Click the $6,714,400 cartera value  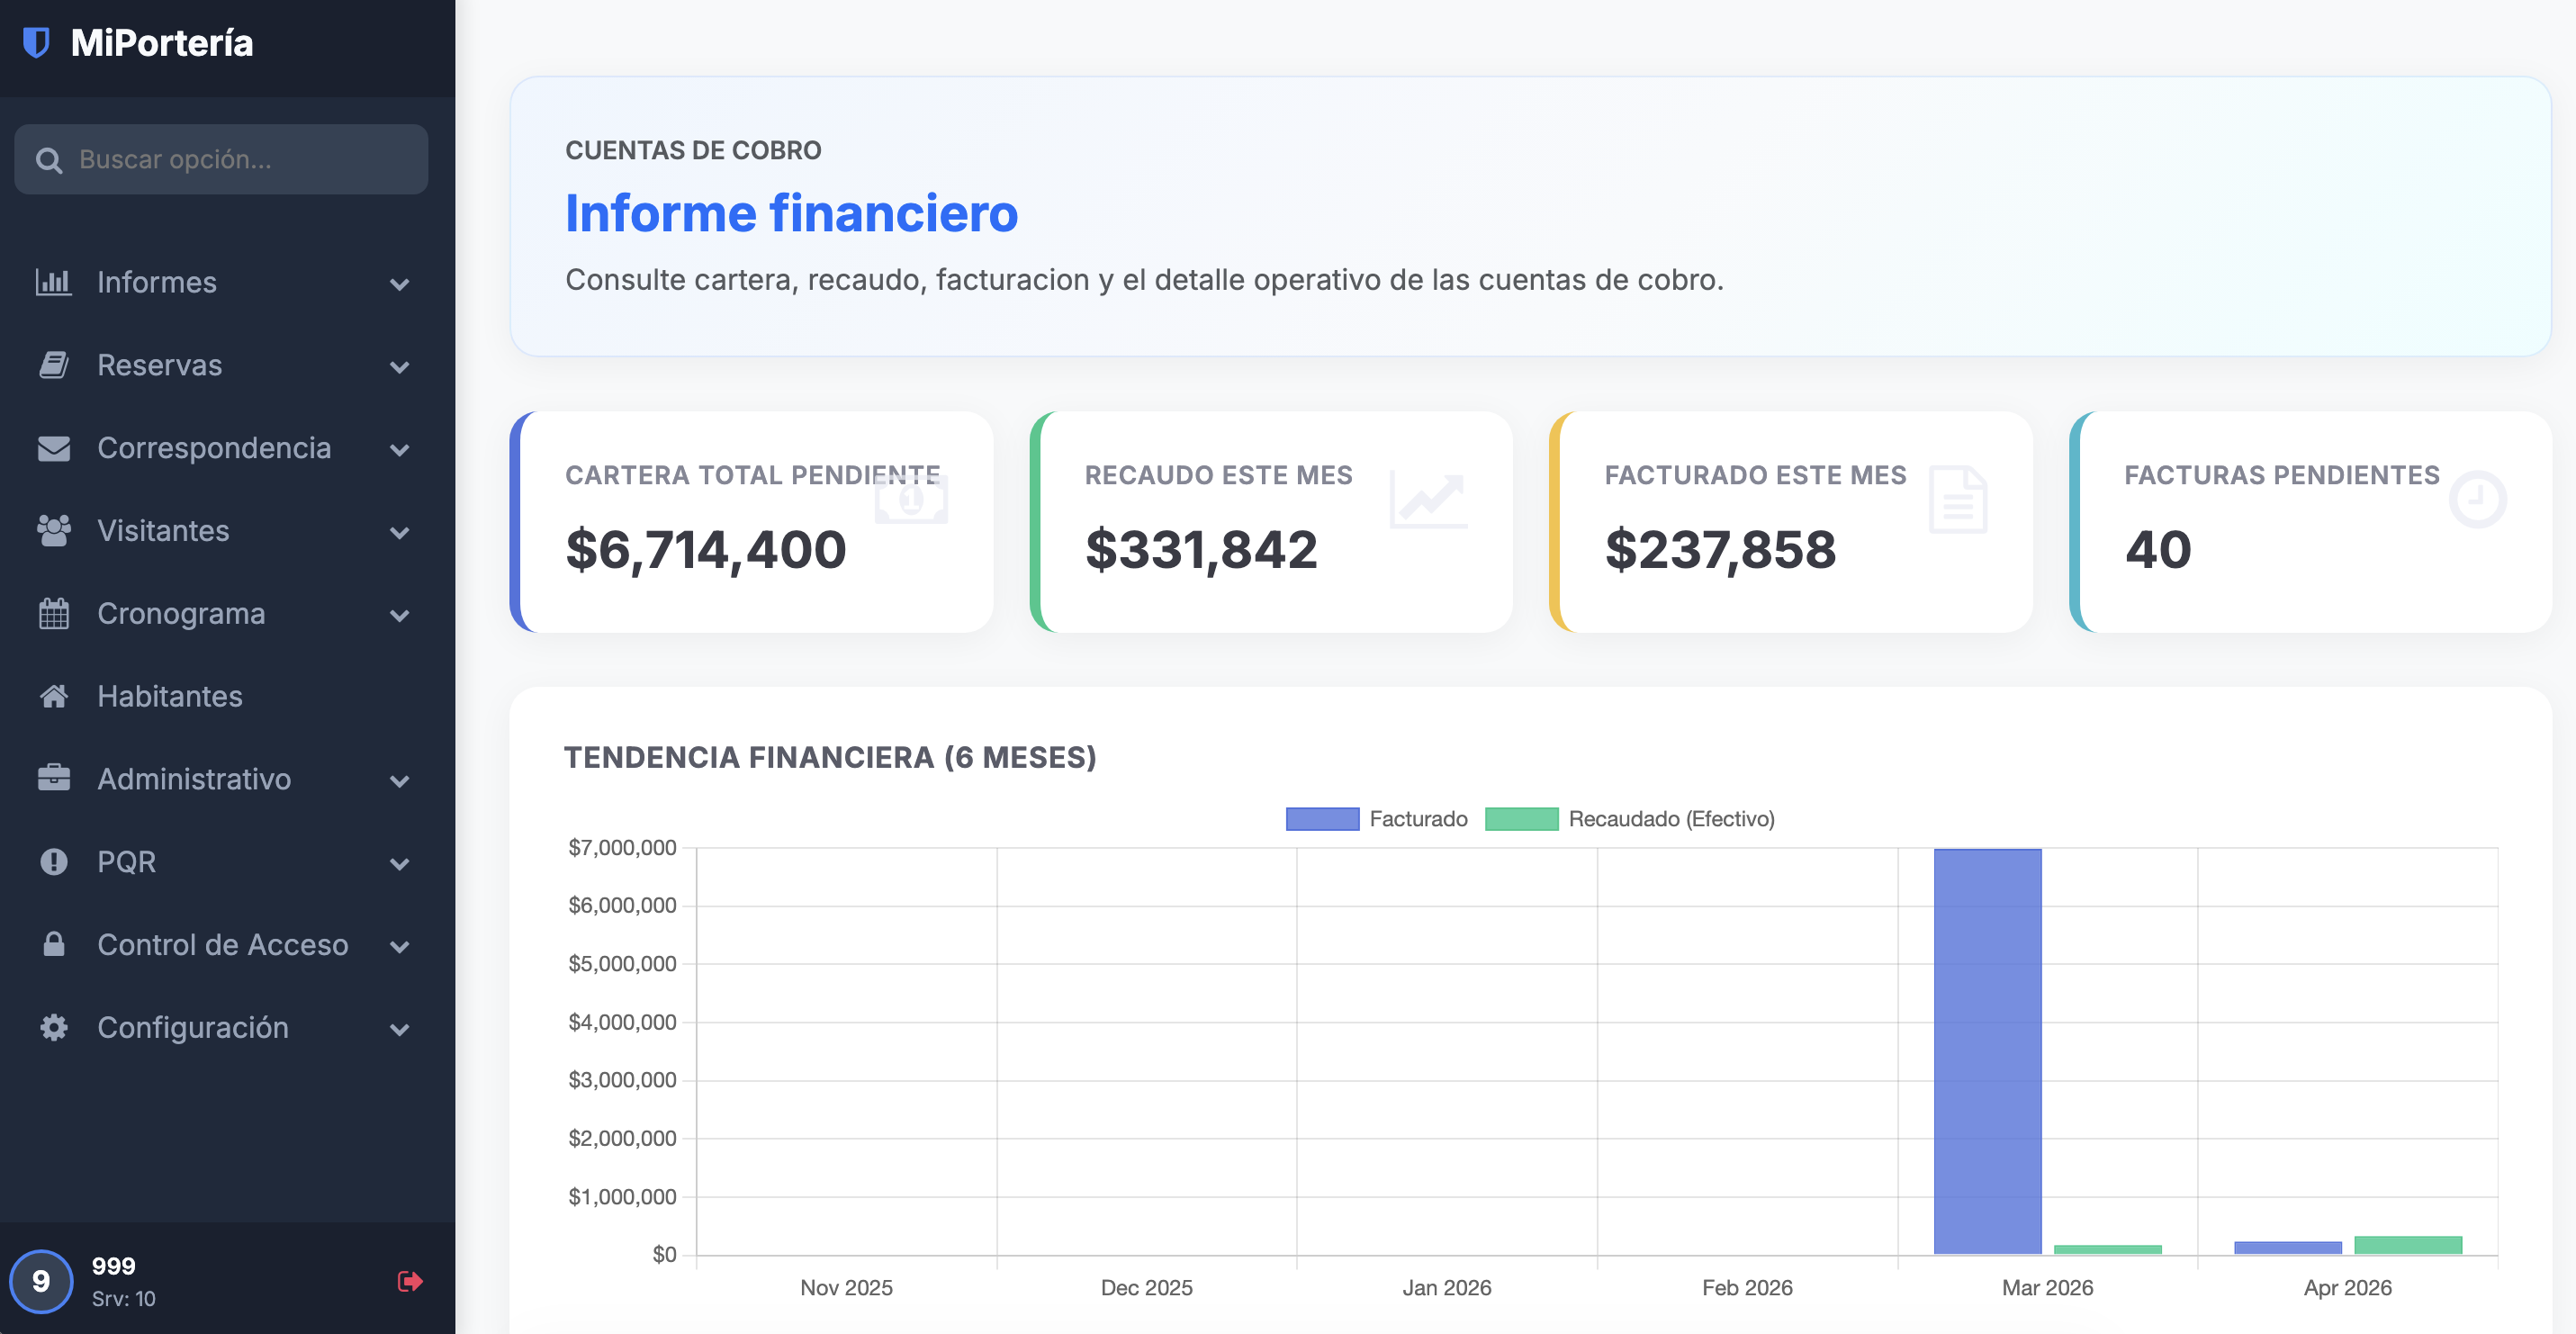pos(706,549)
